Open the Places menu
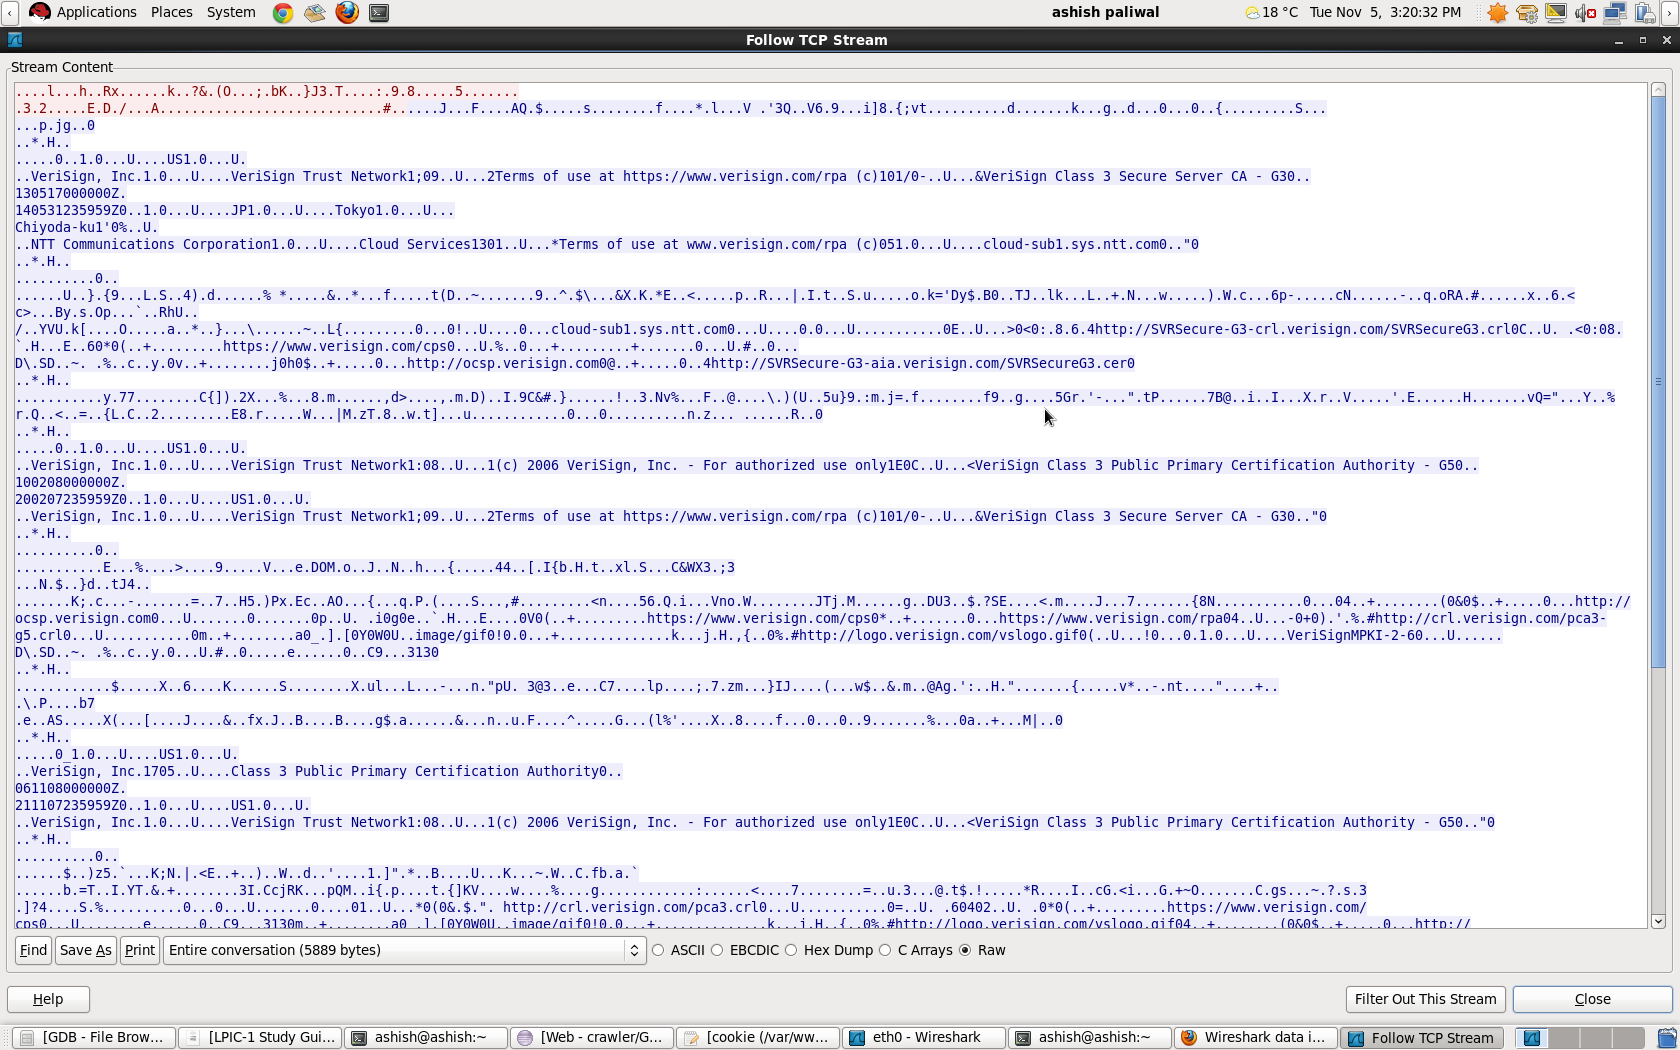 (171, 12)
